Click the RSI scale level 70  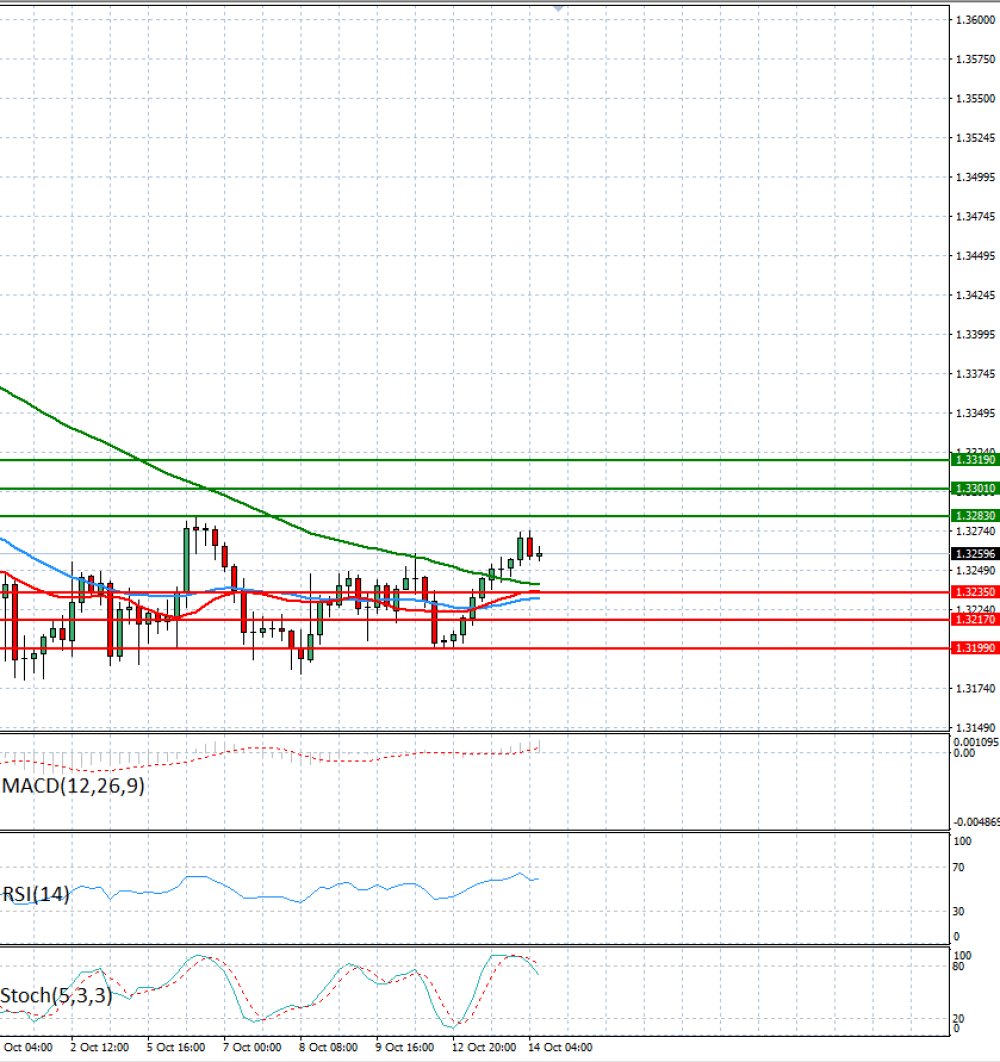click(x=959, y=868)
